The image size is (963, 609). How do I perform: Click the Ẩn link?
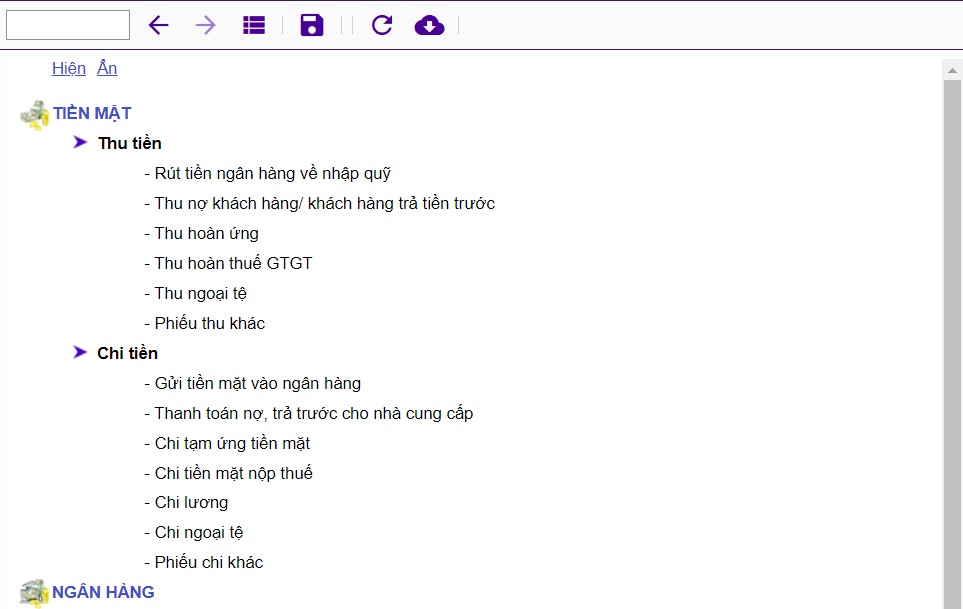tap(107, 68)
